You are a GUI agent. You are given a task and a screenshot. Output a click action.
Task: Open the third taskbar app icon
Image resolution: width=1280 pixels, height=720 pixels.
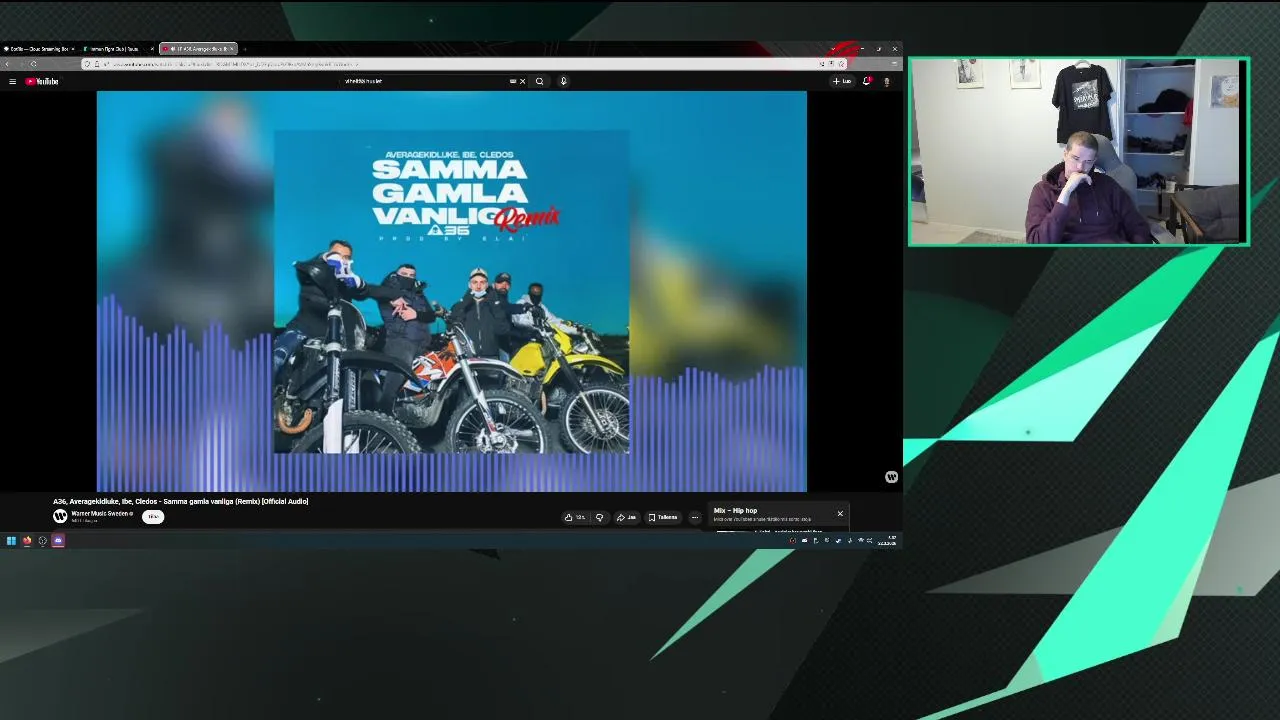(x=42, y=541)
